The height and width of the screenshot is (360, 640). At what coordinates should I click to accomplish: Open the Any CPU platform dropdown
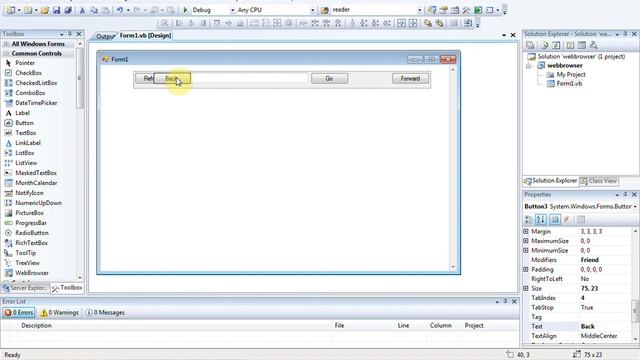click(312, 10)
